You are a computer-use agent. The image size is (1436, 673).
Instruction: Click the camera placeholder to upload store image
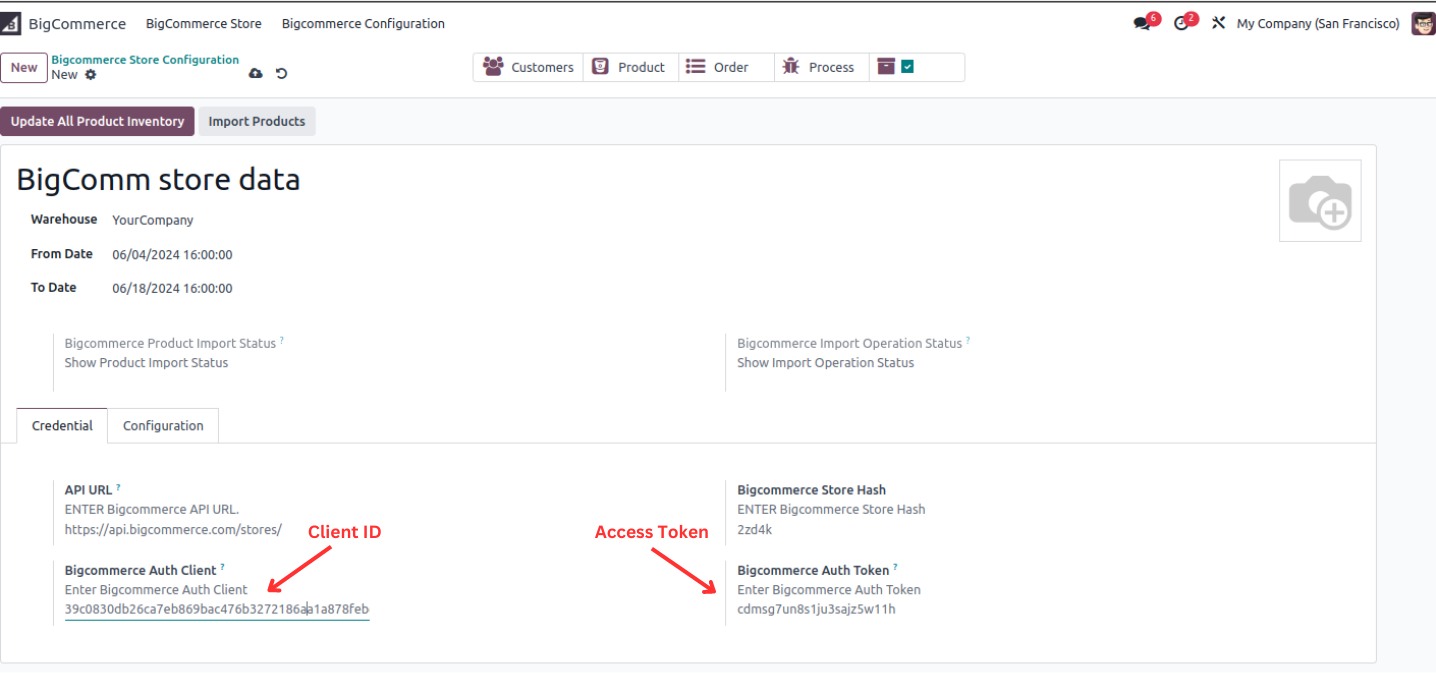(x=1320, y=201)
